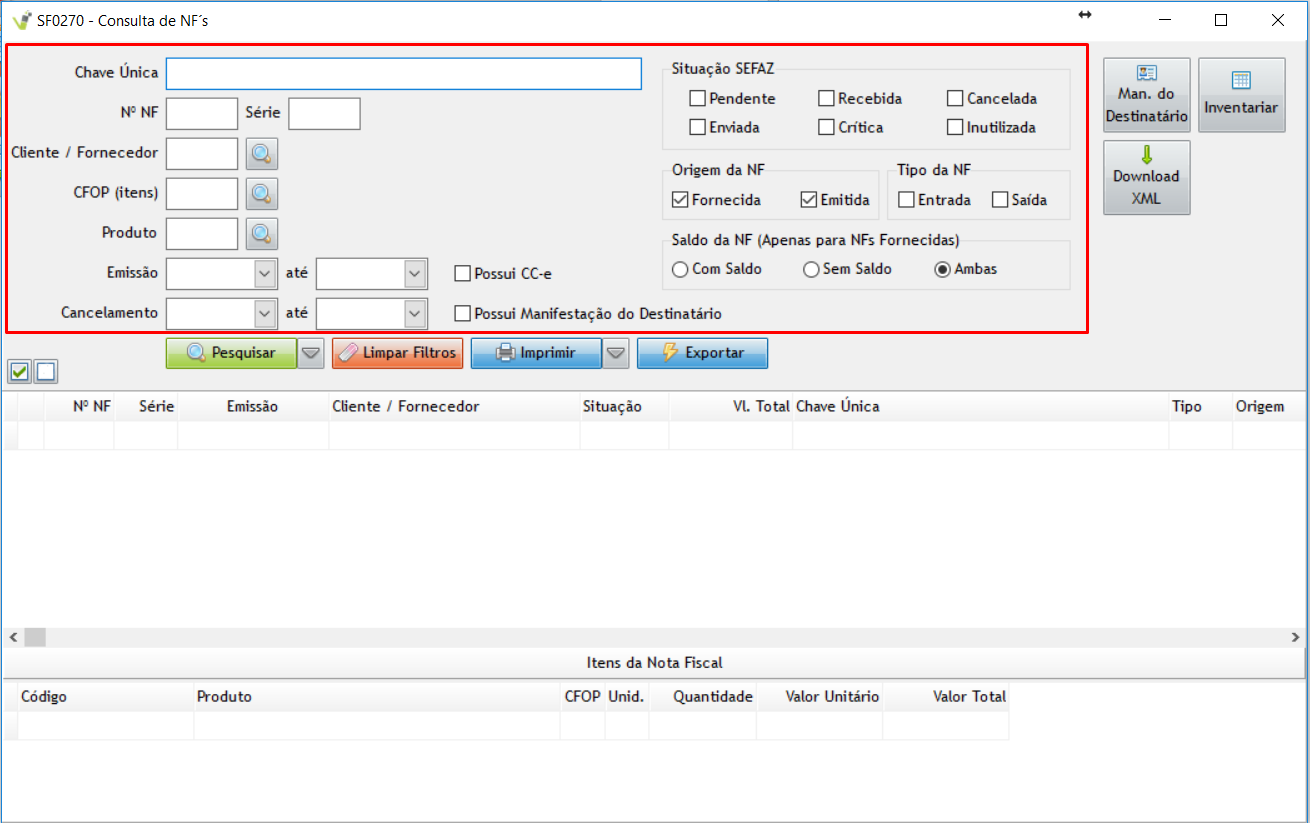Check the Enviada checkbox
Image resolution: width=1310 pixels, height=823 pixels.
(698, 127)
